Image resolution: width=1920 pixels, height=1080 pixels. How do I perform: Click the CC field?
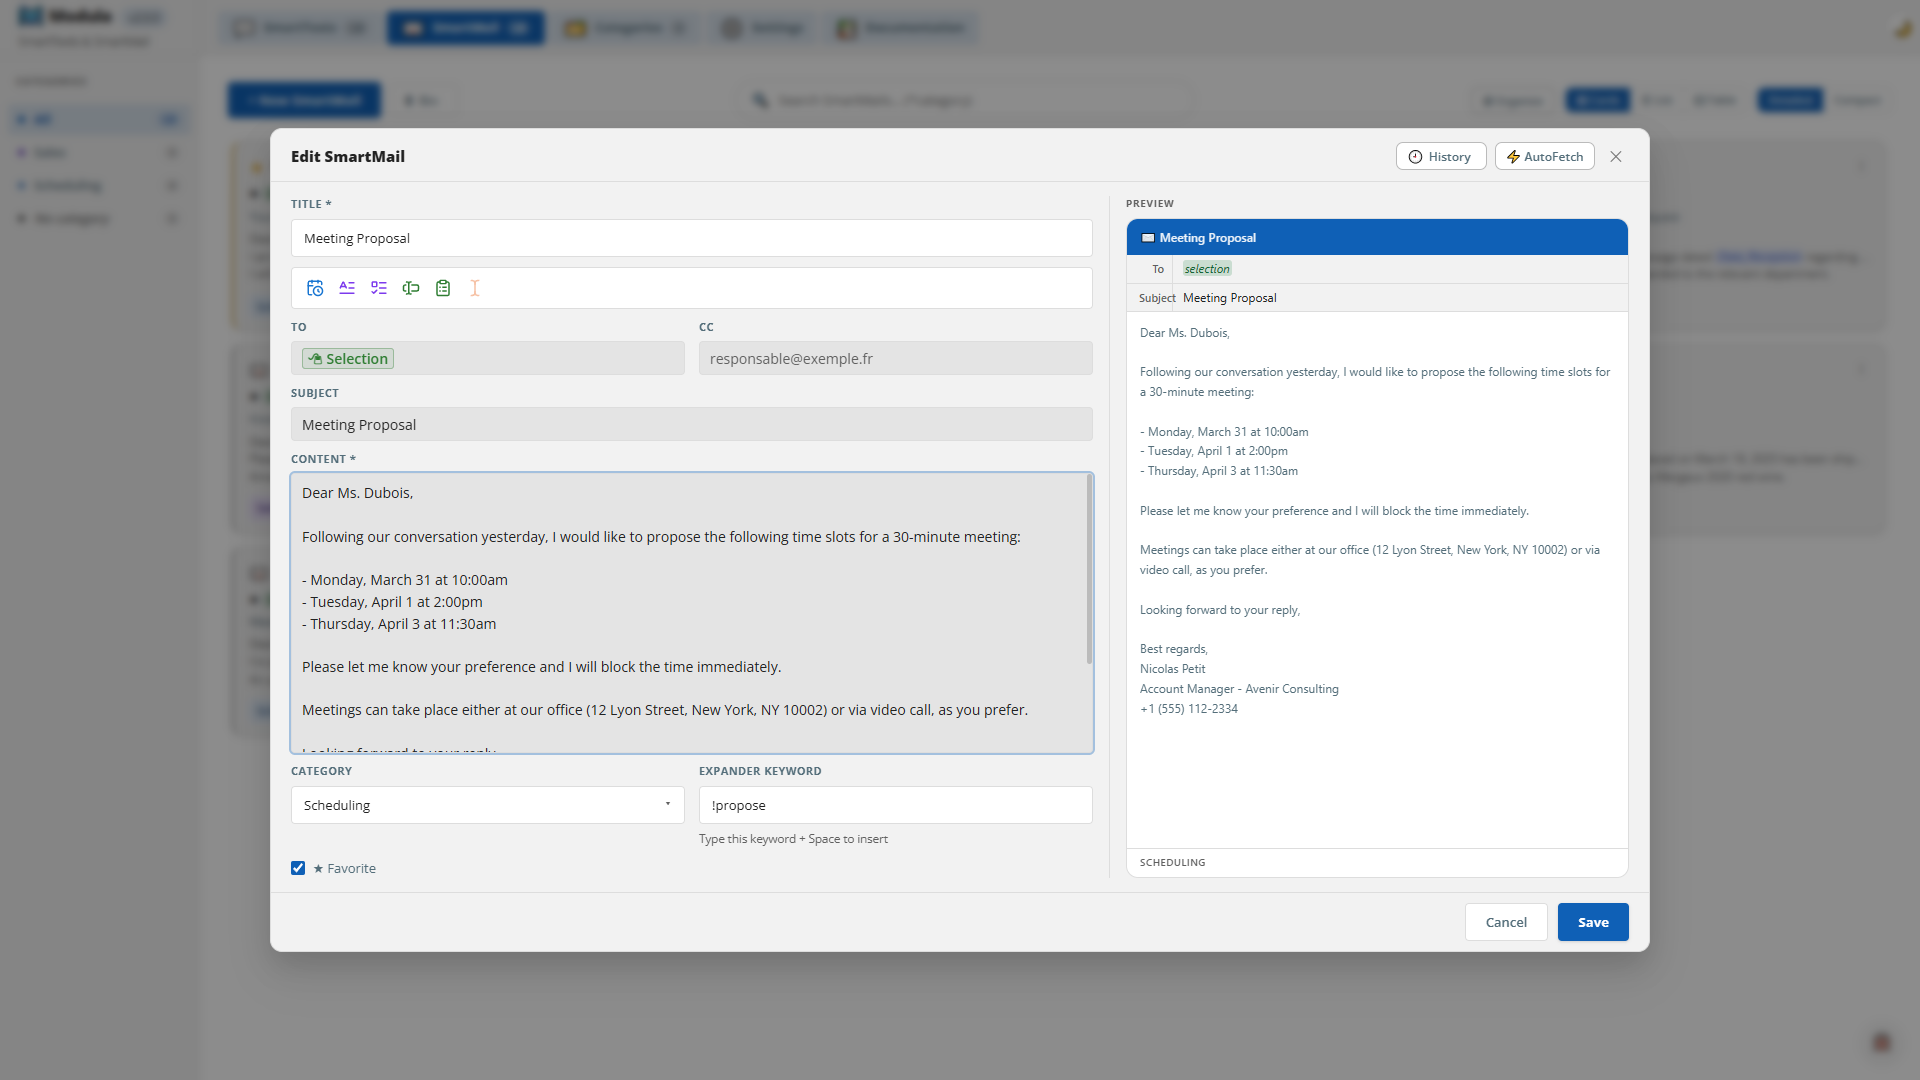pyautogui.click(x=896, y=358)
